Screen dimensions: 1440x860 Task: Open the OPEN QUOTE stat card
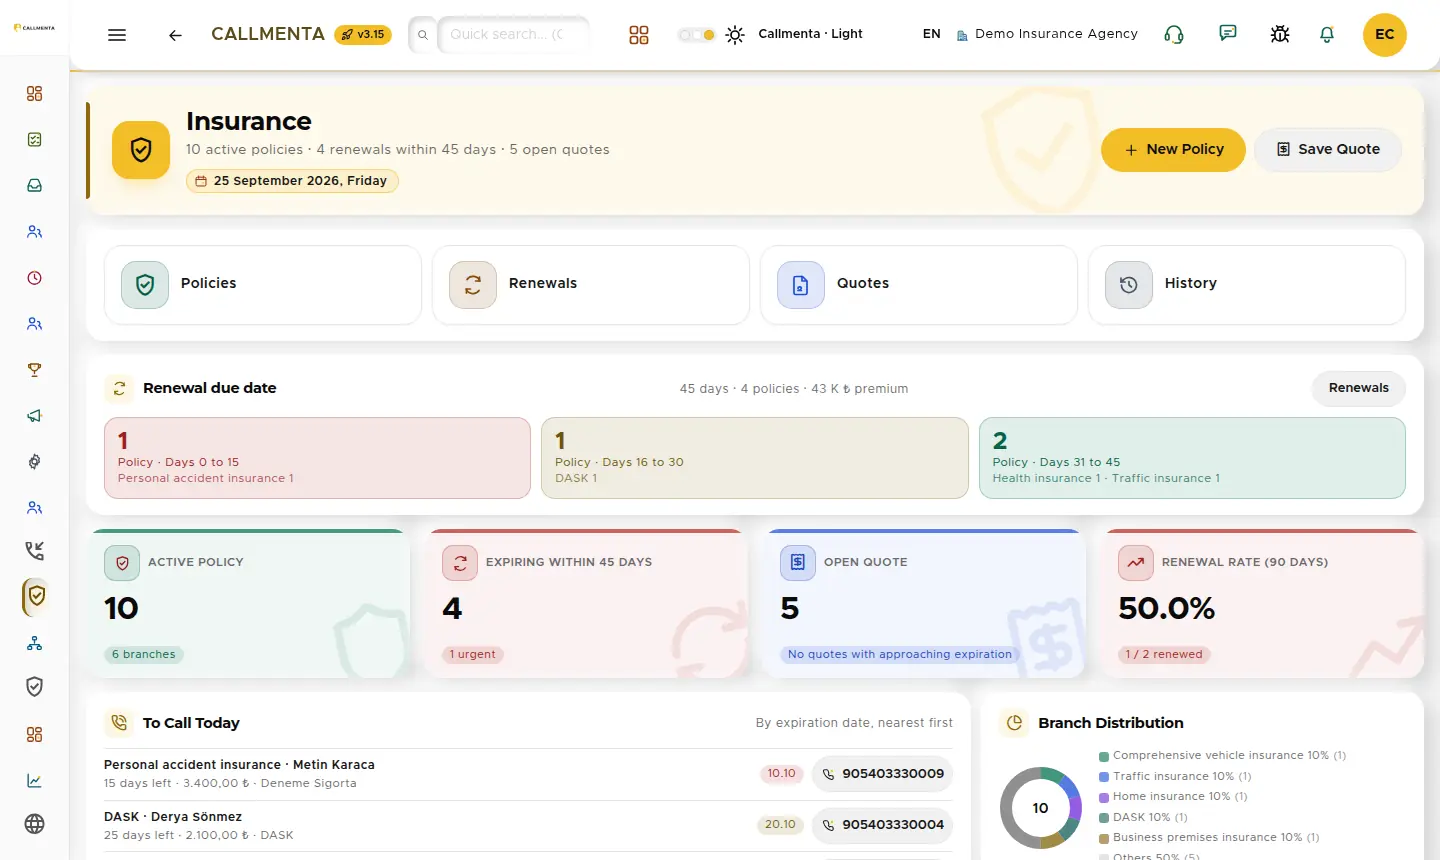pyautogui.click(x=924, y=604)
